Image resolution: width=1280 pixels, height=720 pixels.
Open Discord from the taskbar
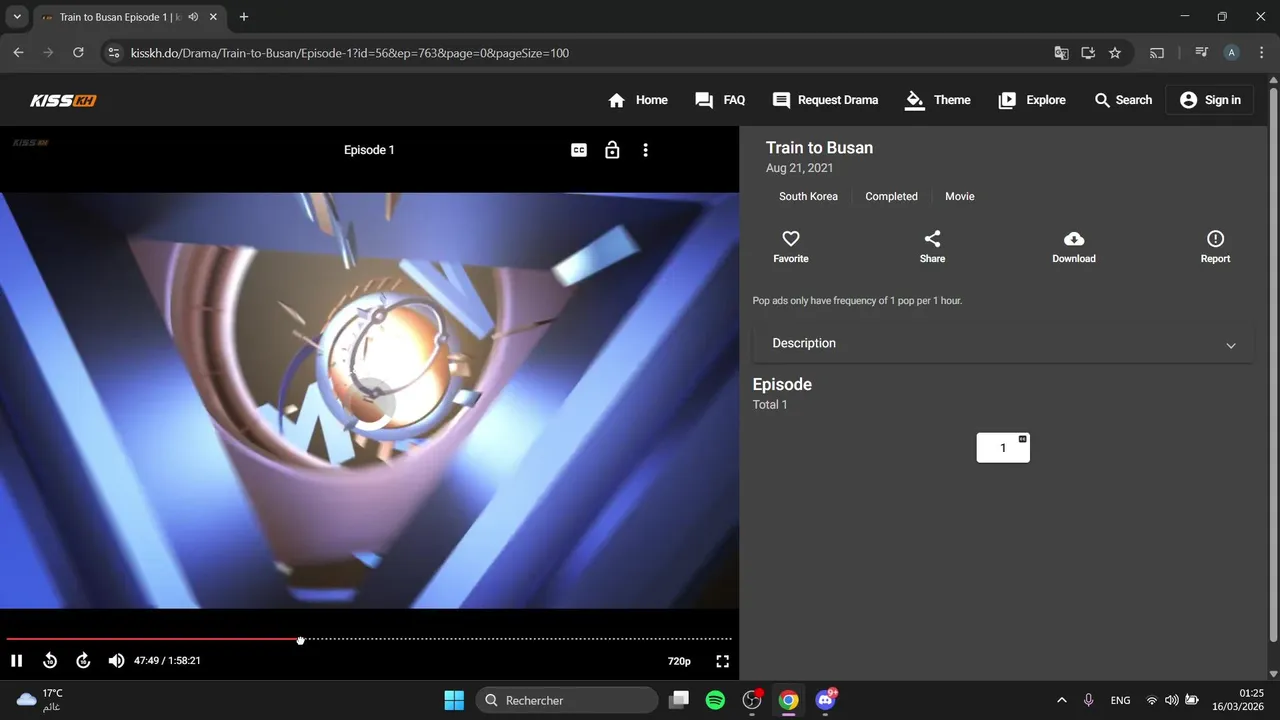pos(826,700)
